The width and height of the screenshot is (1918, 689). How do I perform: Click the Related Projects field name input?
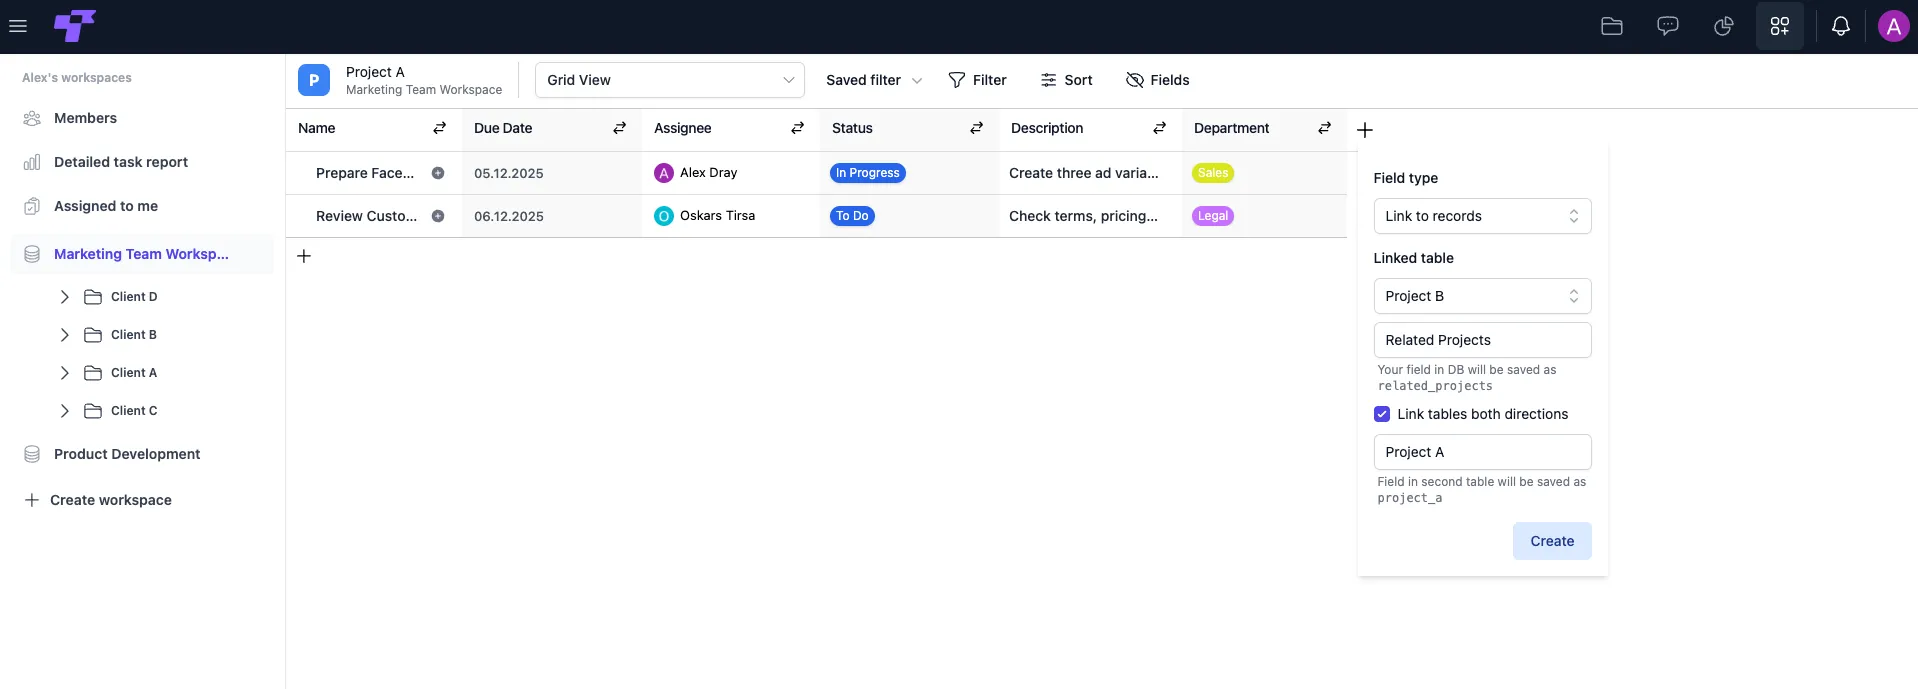pyautogui.click(x=1482, y=340)
